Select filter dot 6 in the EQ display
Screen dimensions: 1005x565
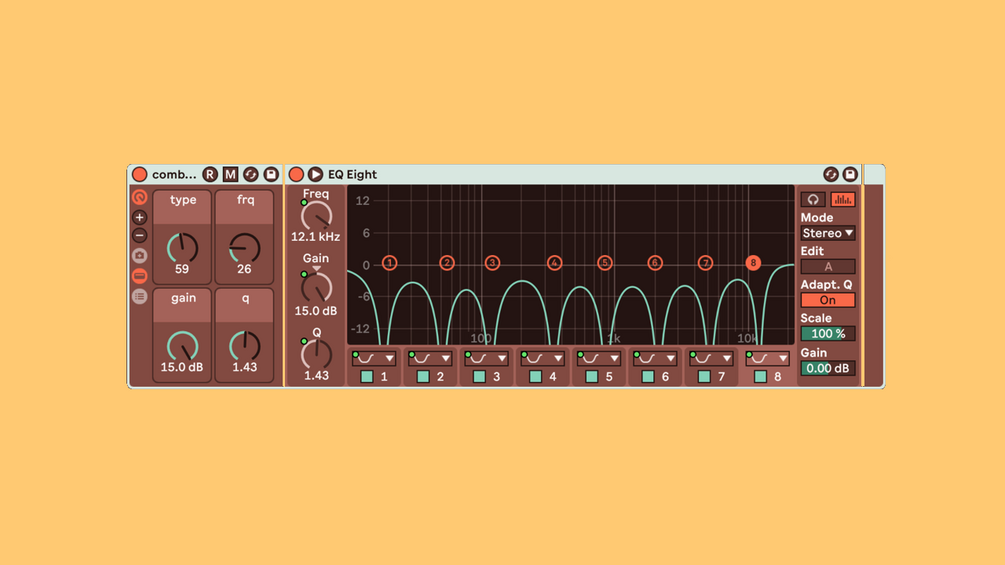(x=654, y=263)
